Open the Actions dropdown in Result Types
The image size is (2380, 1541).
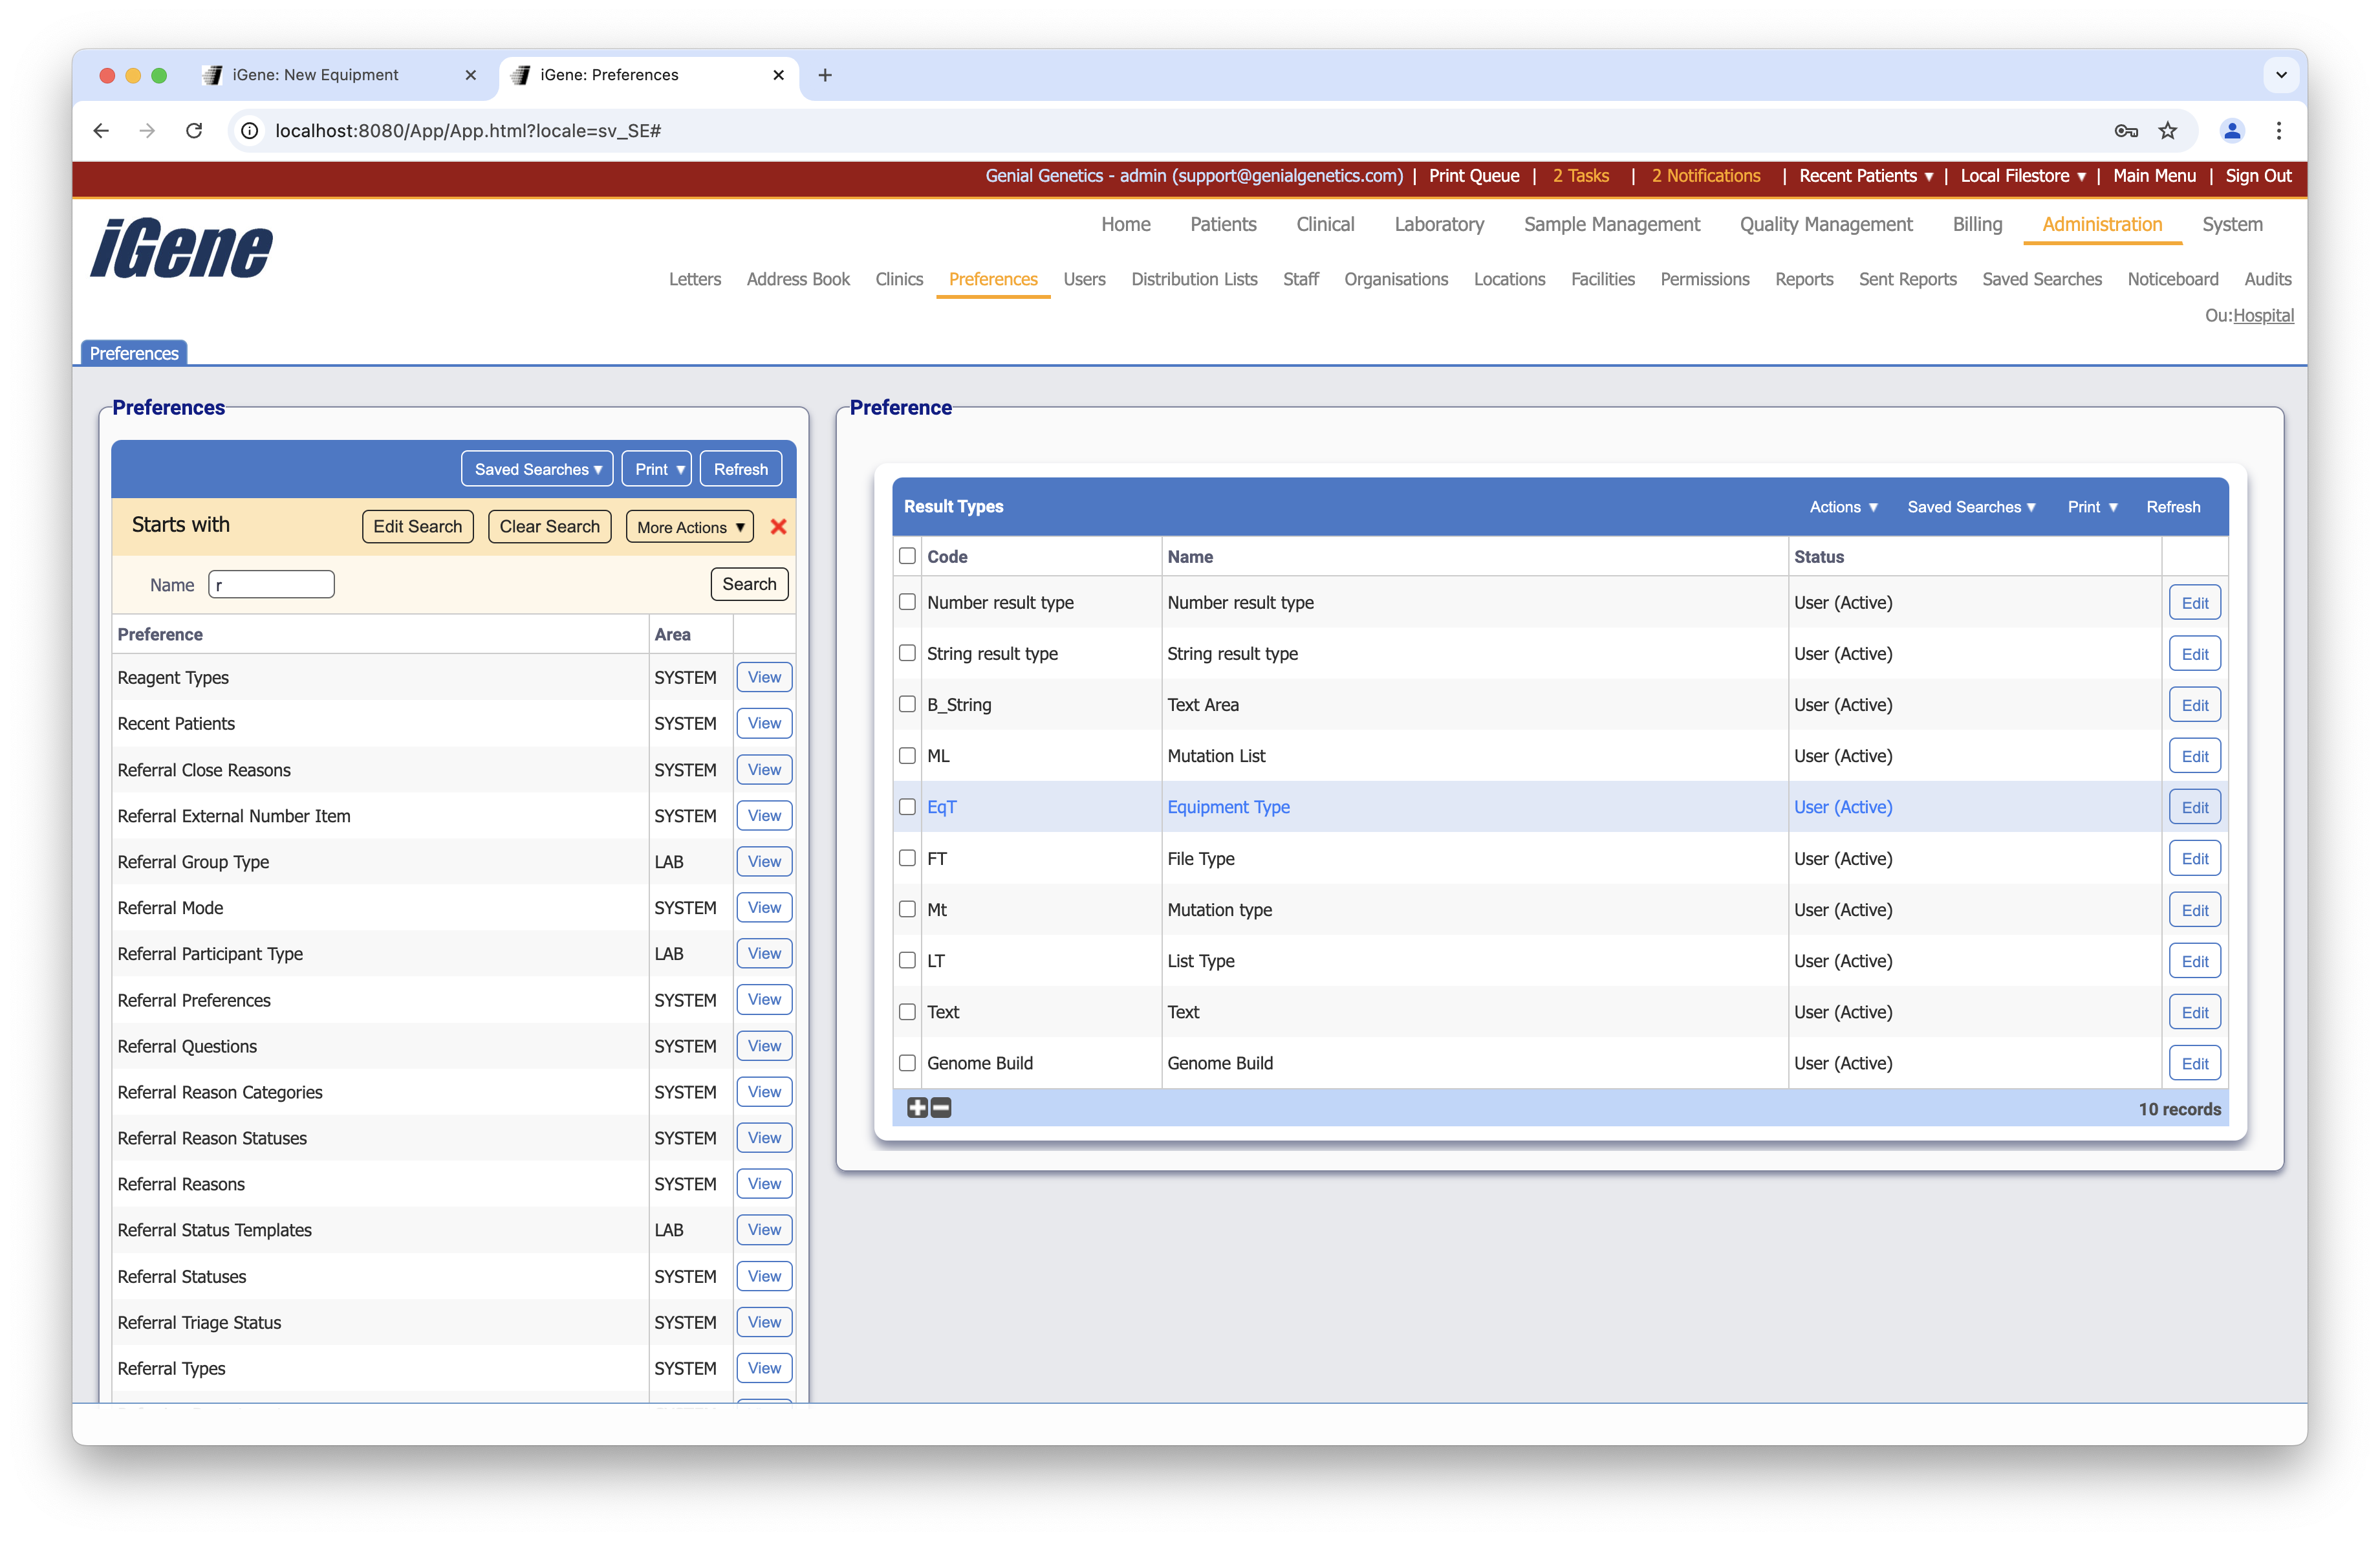tap(1843, 507)
